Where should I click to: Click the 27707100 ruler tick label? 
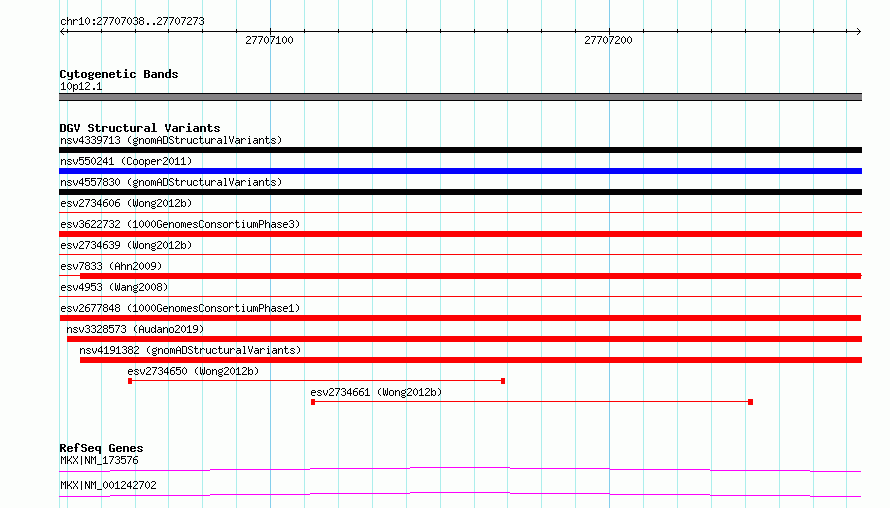coord(269,40)
